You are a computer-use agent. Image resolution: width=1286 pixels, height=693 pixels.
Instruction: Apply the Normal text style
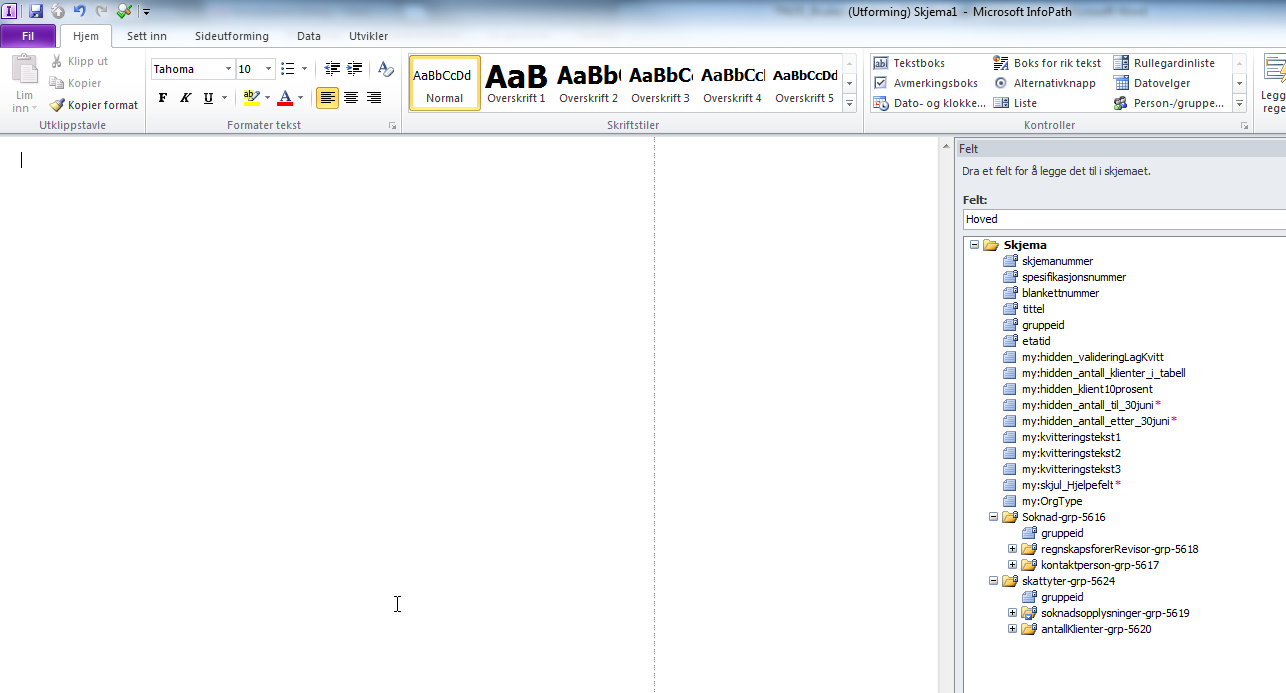click(x=445, y=83)
